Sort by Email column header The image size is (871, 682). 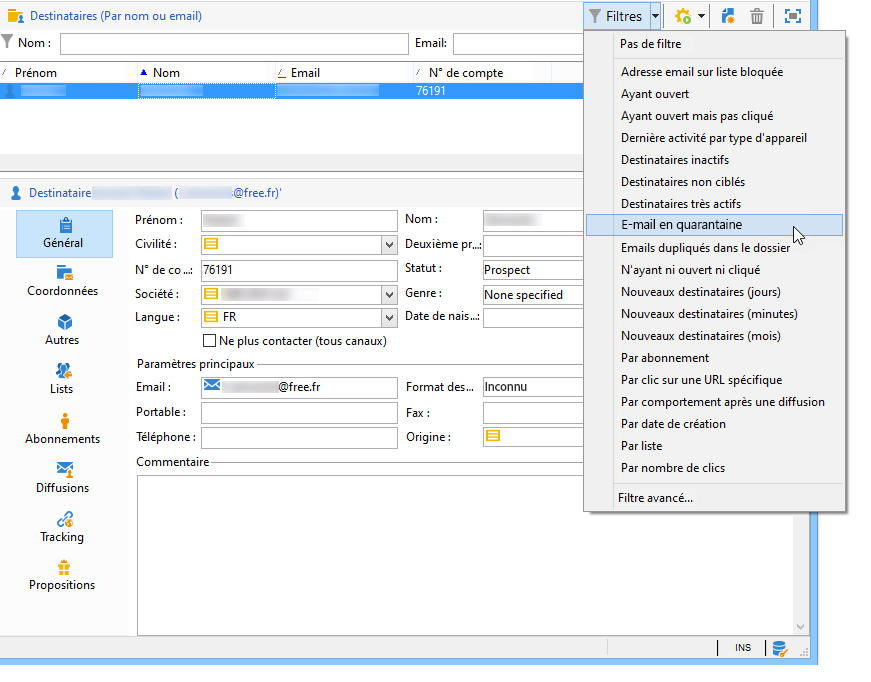point(344,73)
